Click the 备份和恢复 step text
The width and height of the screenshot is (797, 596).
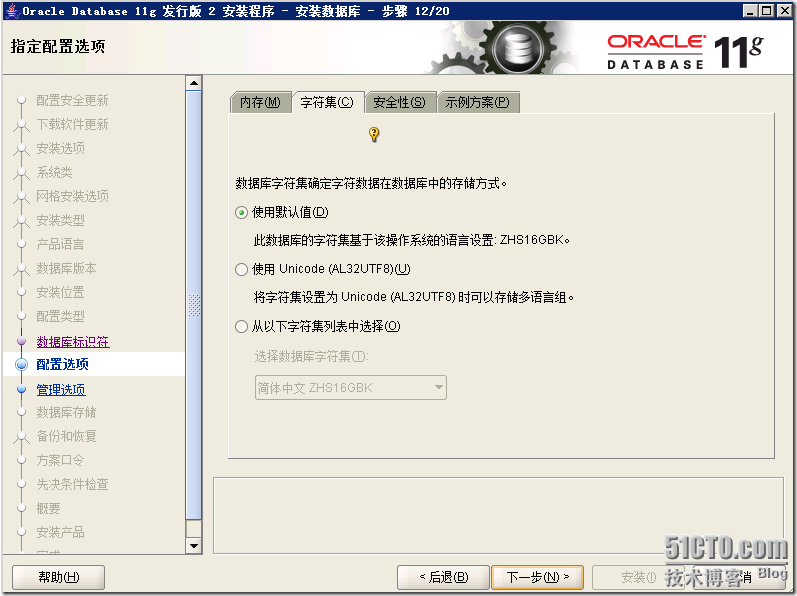66,436
